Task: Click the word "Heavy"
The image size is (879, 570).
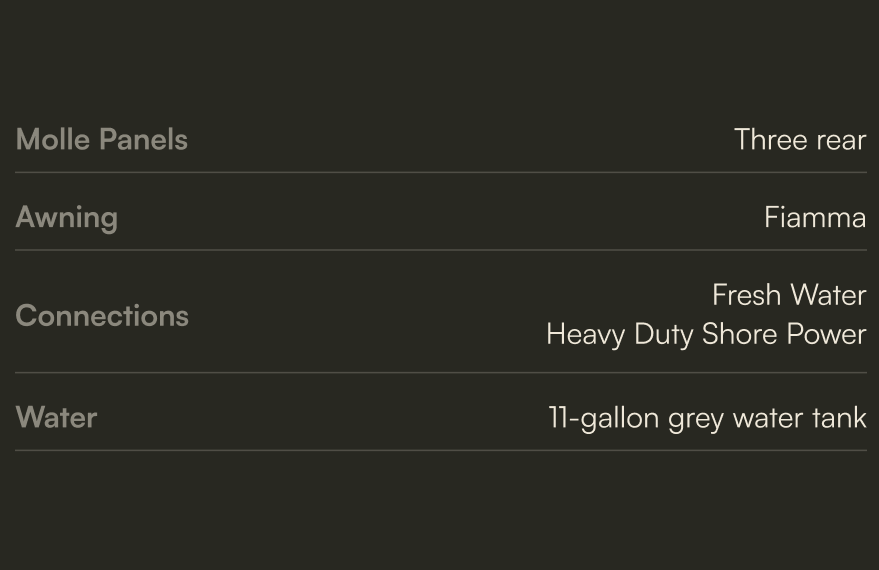Action: (587, 334)
